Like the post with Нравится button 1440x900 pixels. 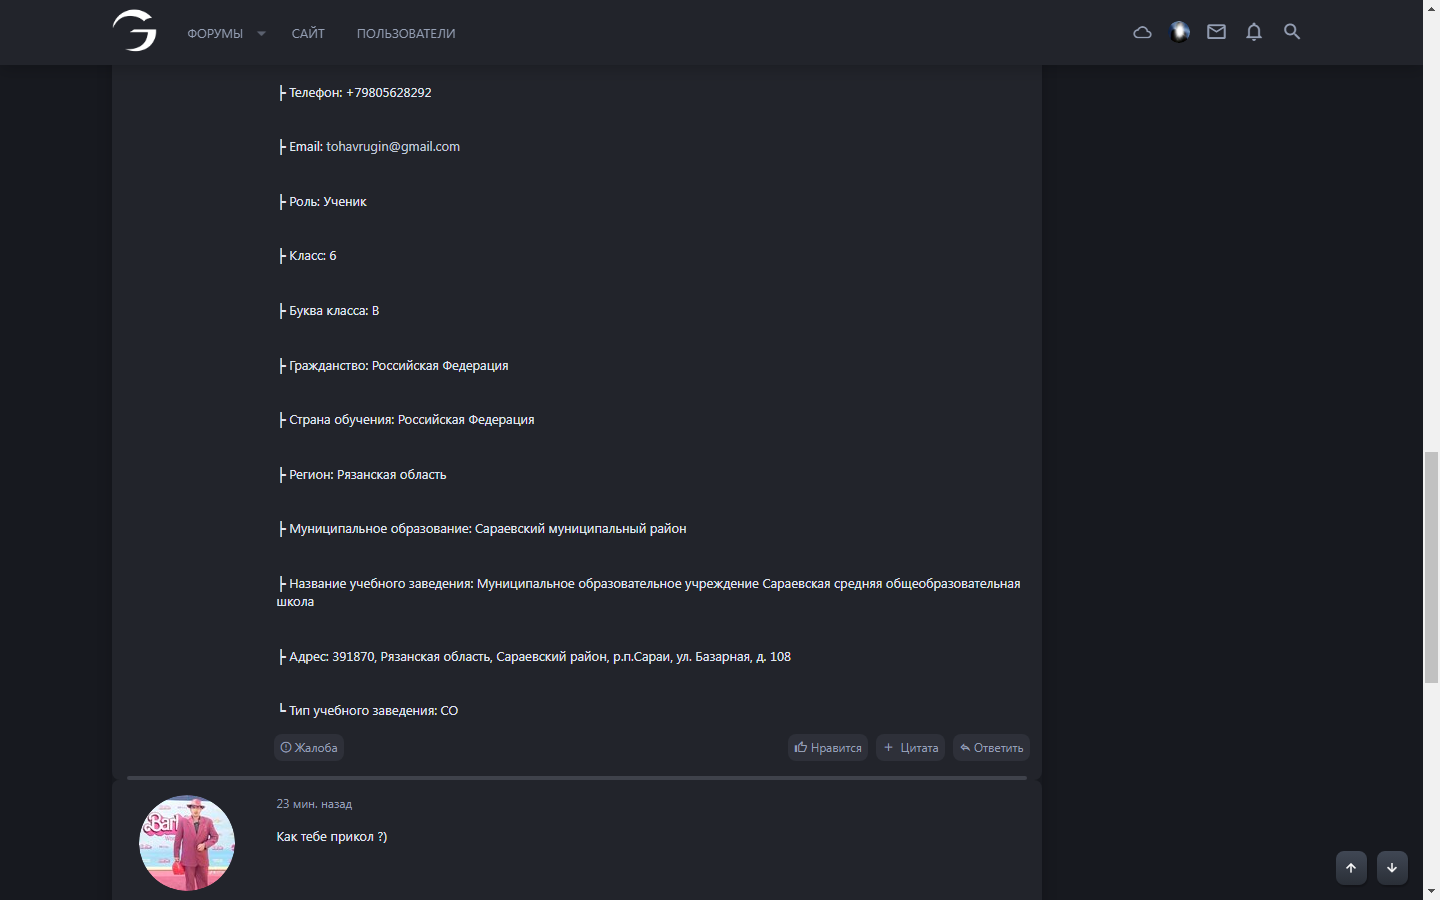pos(828,748)
